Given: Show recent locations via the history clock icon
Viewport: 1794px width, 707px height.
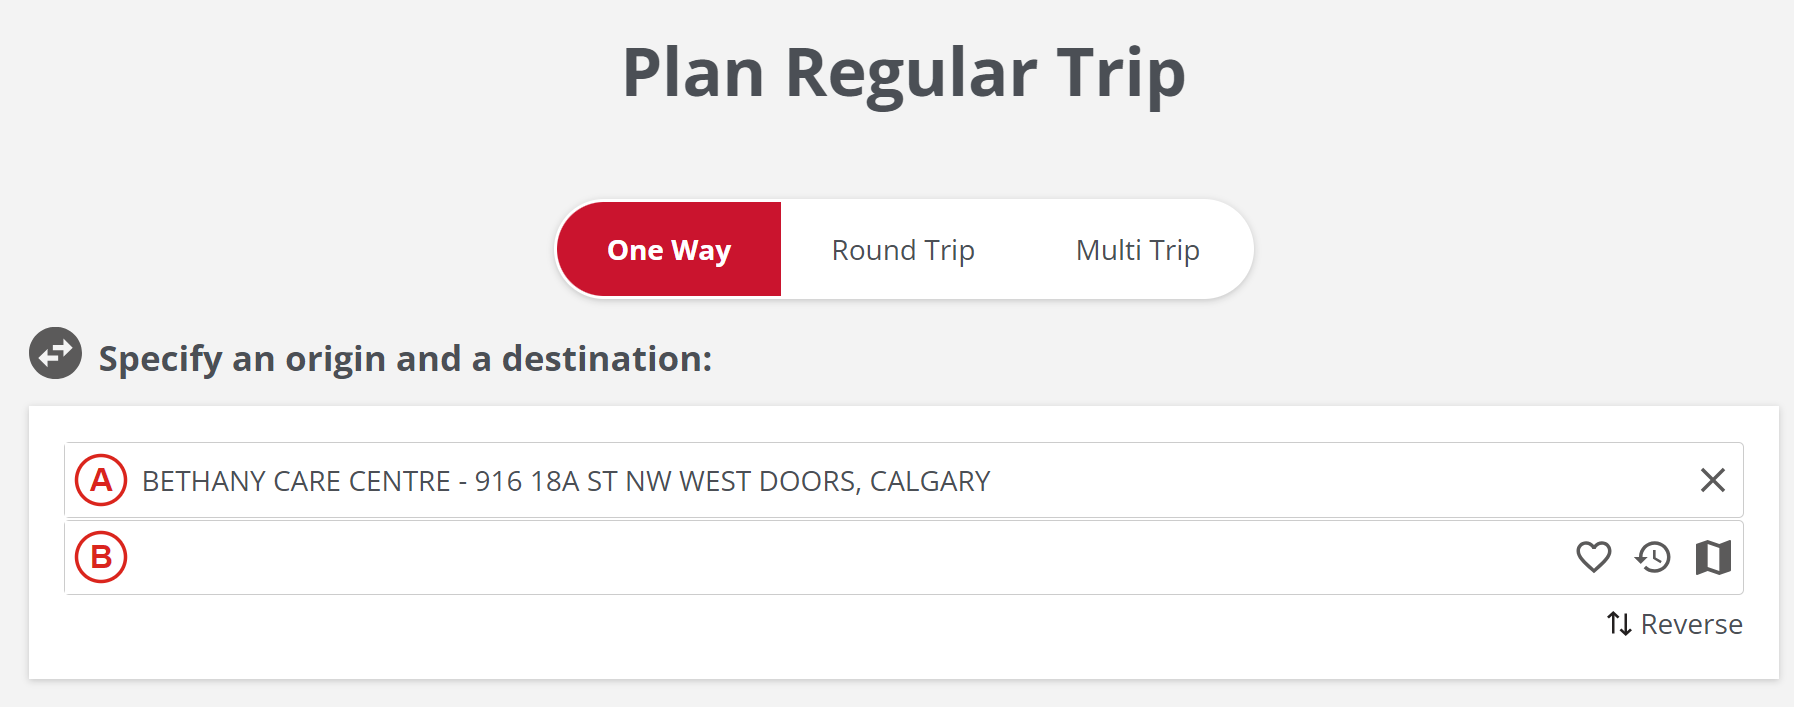Looking at the screenshot, I should tap(1653, 557).
